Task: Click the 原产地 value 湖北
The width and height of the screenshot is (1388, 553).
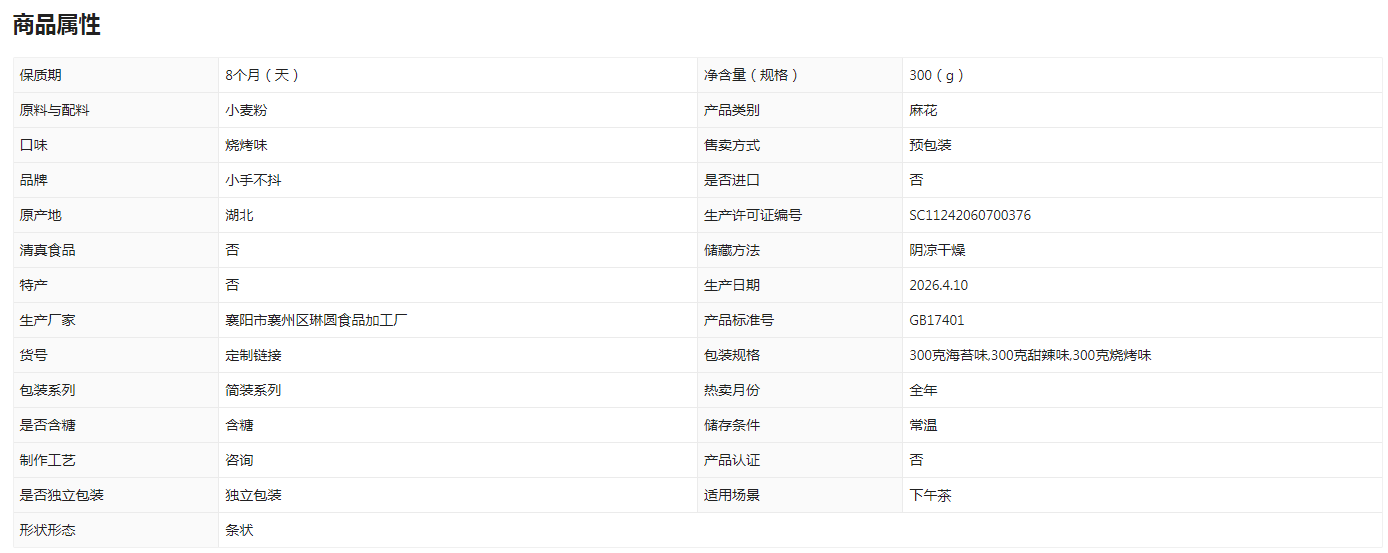Action: (x=240, y=215)
